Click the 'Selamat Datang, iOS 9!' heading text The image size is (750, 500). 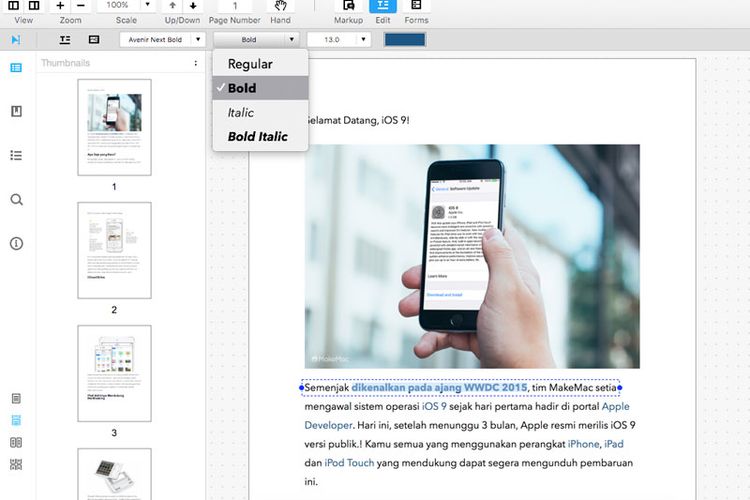[357, 121]
